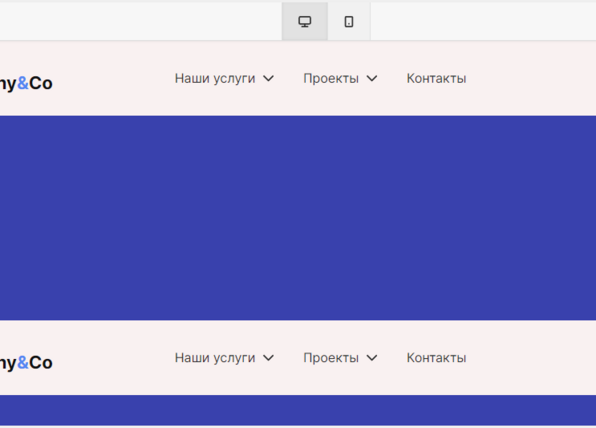Click the &Co logo in top header
The height and width of the screenshot is (428, 596).
pyautogui.click(x=25, y=83)
